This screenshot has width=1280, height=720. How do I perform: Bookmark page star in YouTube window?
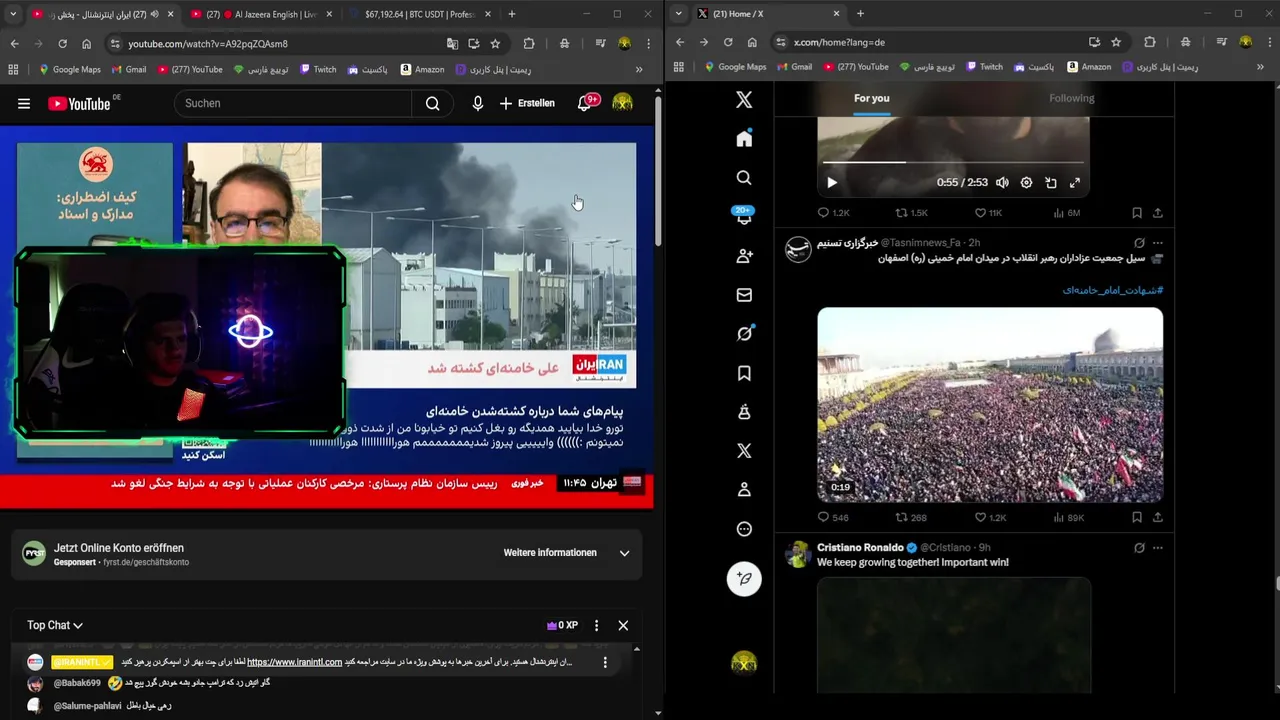[495, 44]
